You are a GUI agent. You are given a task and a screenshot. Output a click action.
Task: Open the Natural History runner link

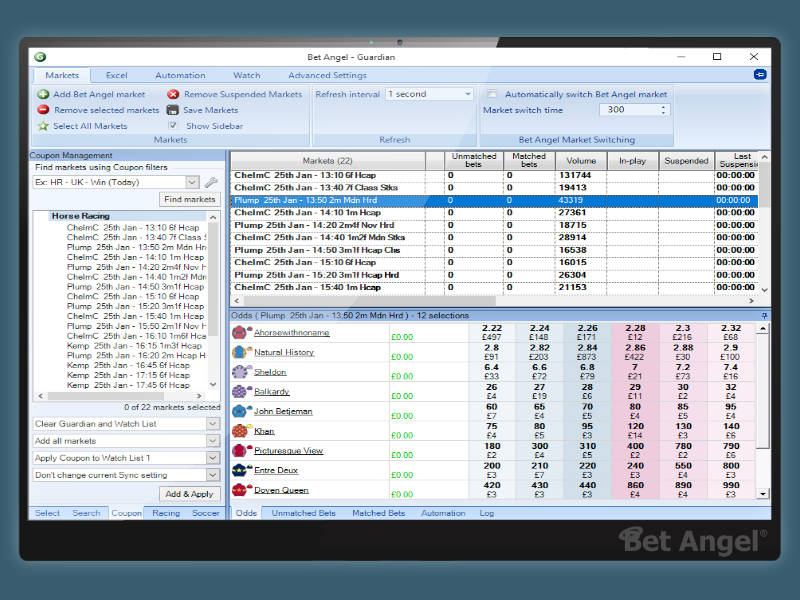click(x=284, y=352)
